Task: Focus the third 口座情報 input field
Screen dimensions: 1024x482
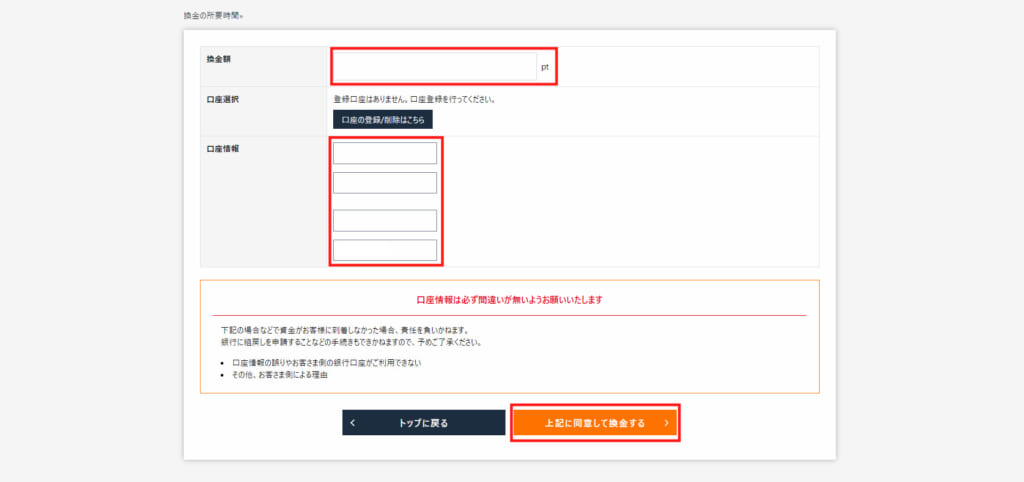Action: click(385, 221)
